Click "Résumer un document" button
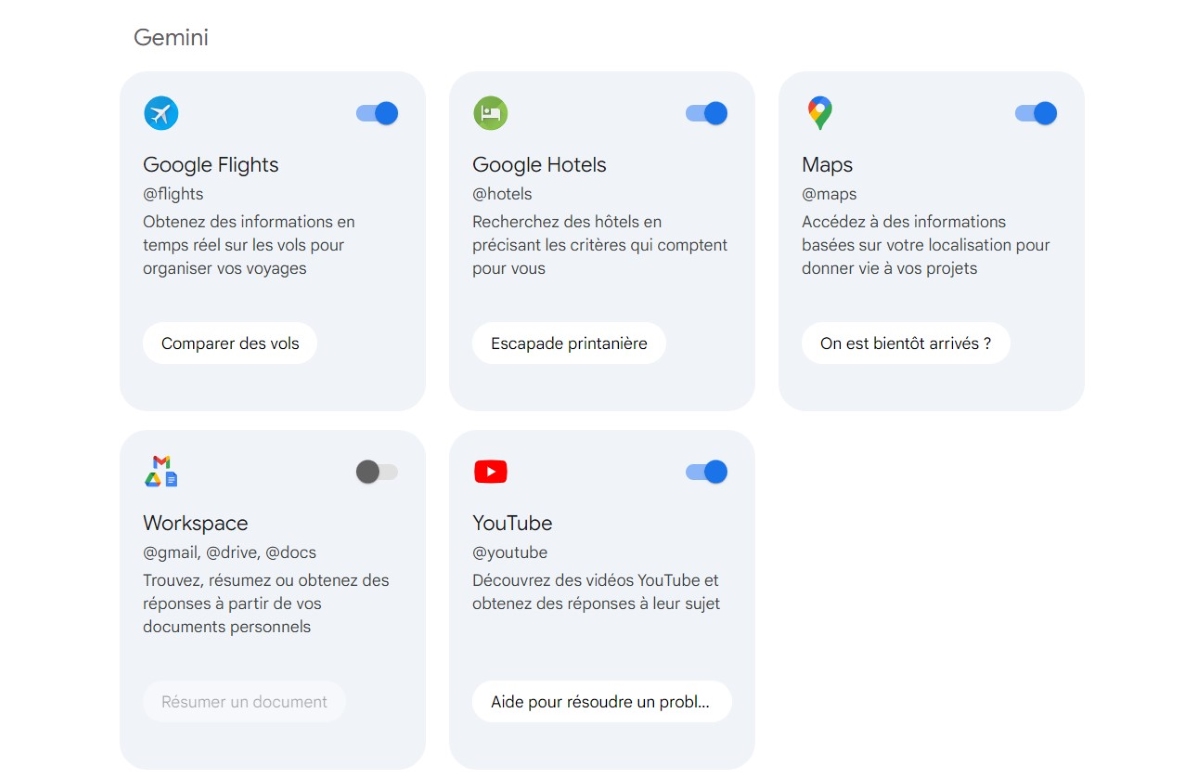The image size is (1200, 781). (x=244, y=702)
